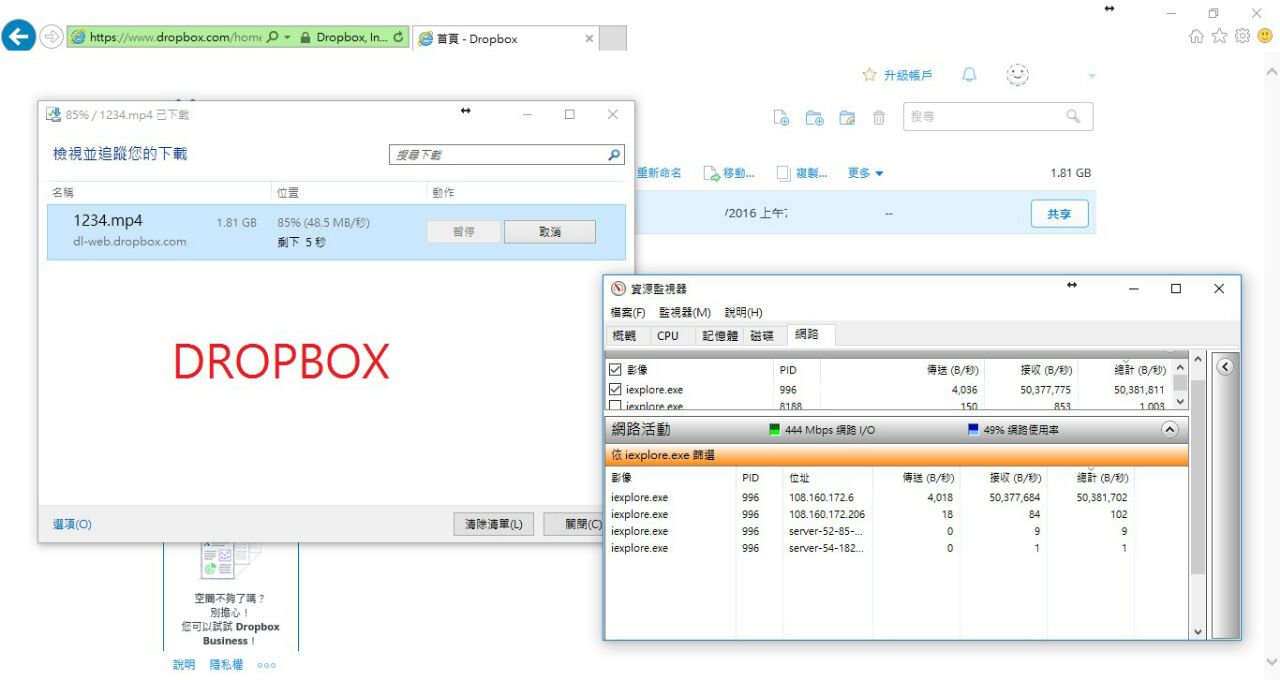Switch to the 概觀 tab

(625, 336)
